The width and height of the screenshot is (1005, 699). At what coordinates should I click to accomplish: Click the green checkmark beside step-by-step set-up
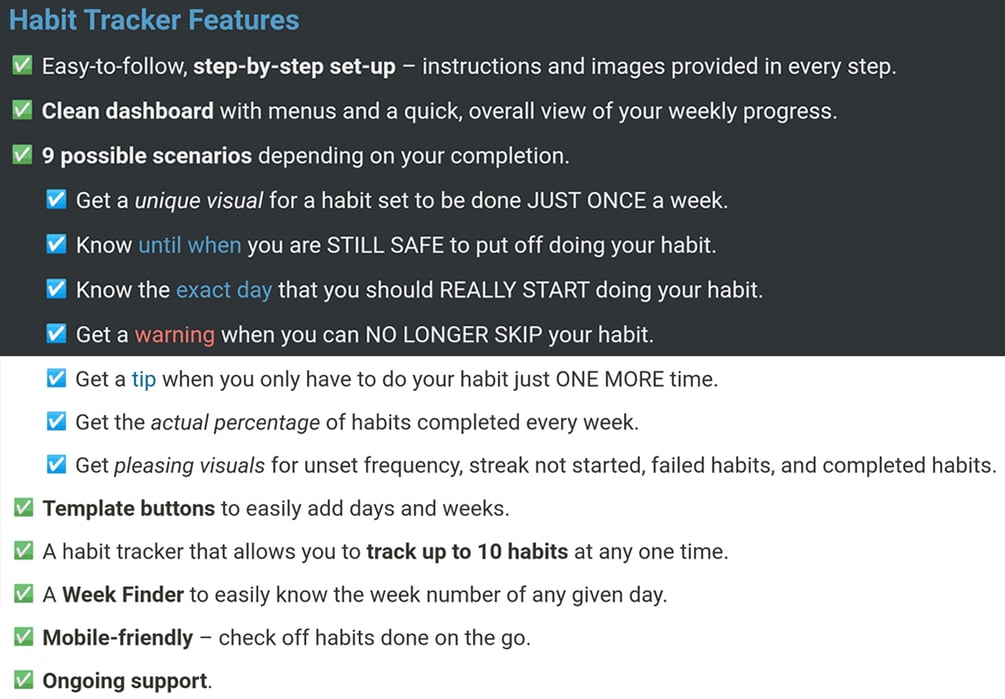[x=22, y=66]
